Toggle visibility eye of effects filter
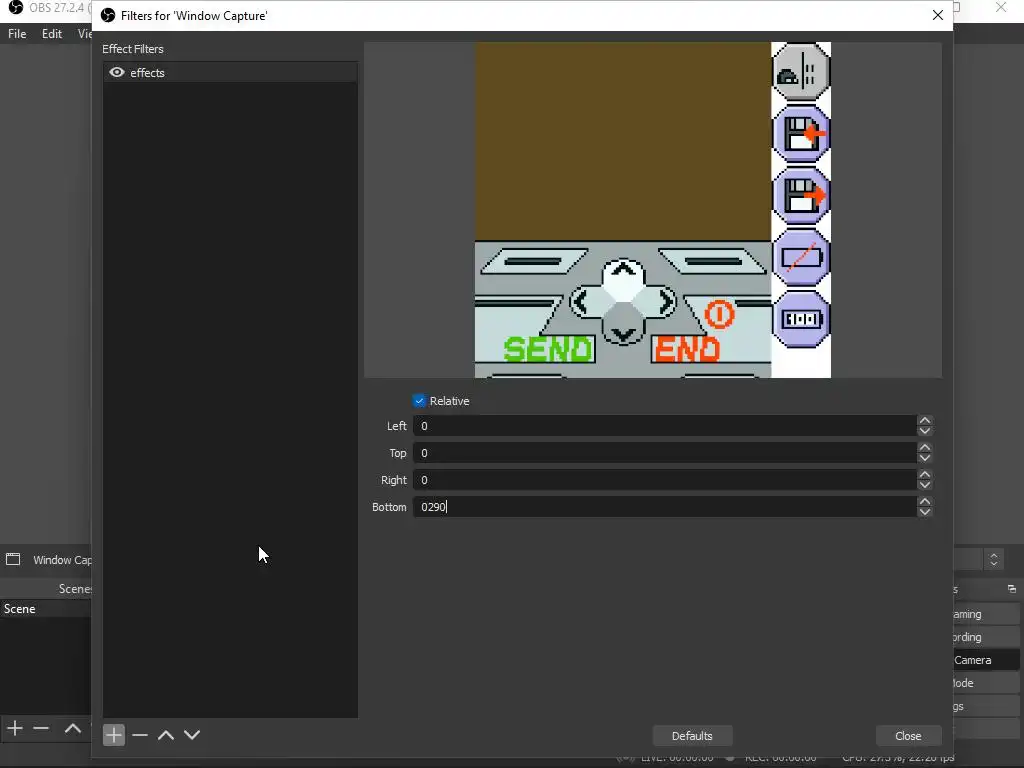Image resolution: width=1024 pixels, height=768 pixels. click(x=117, y=72)
